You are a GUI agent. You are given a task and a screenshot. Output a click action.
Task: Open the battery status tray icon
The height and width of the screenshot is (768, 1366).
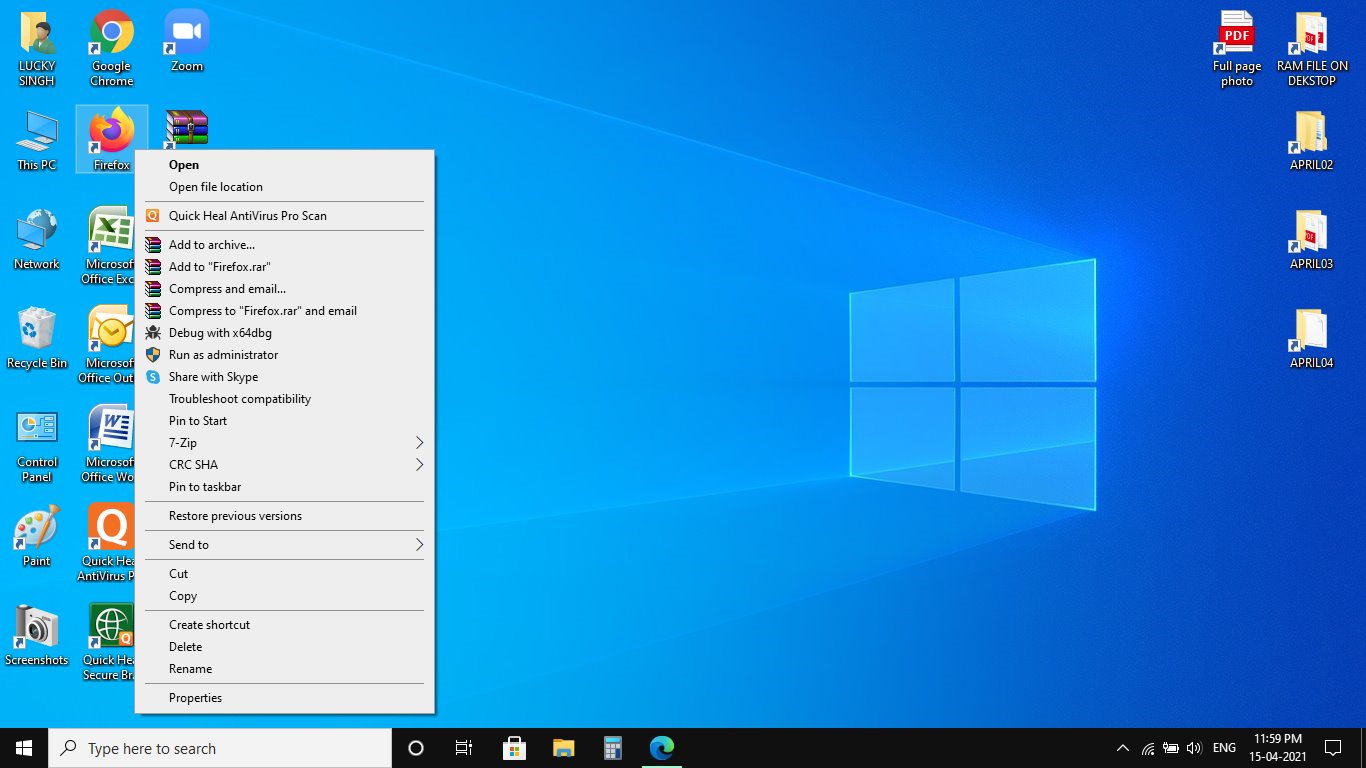click(x=1171, y=748)
